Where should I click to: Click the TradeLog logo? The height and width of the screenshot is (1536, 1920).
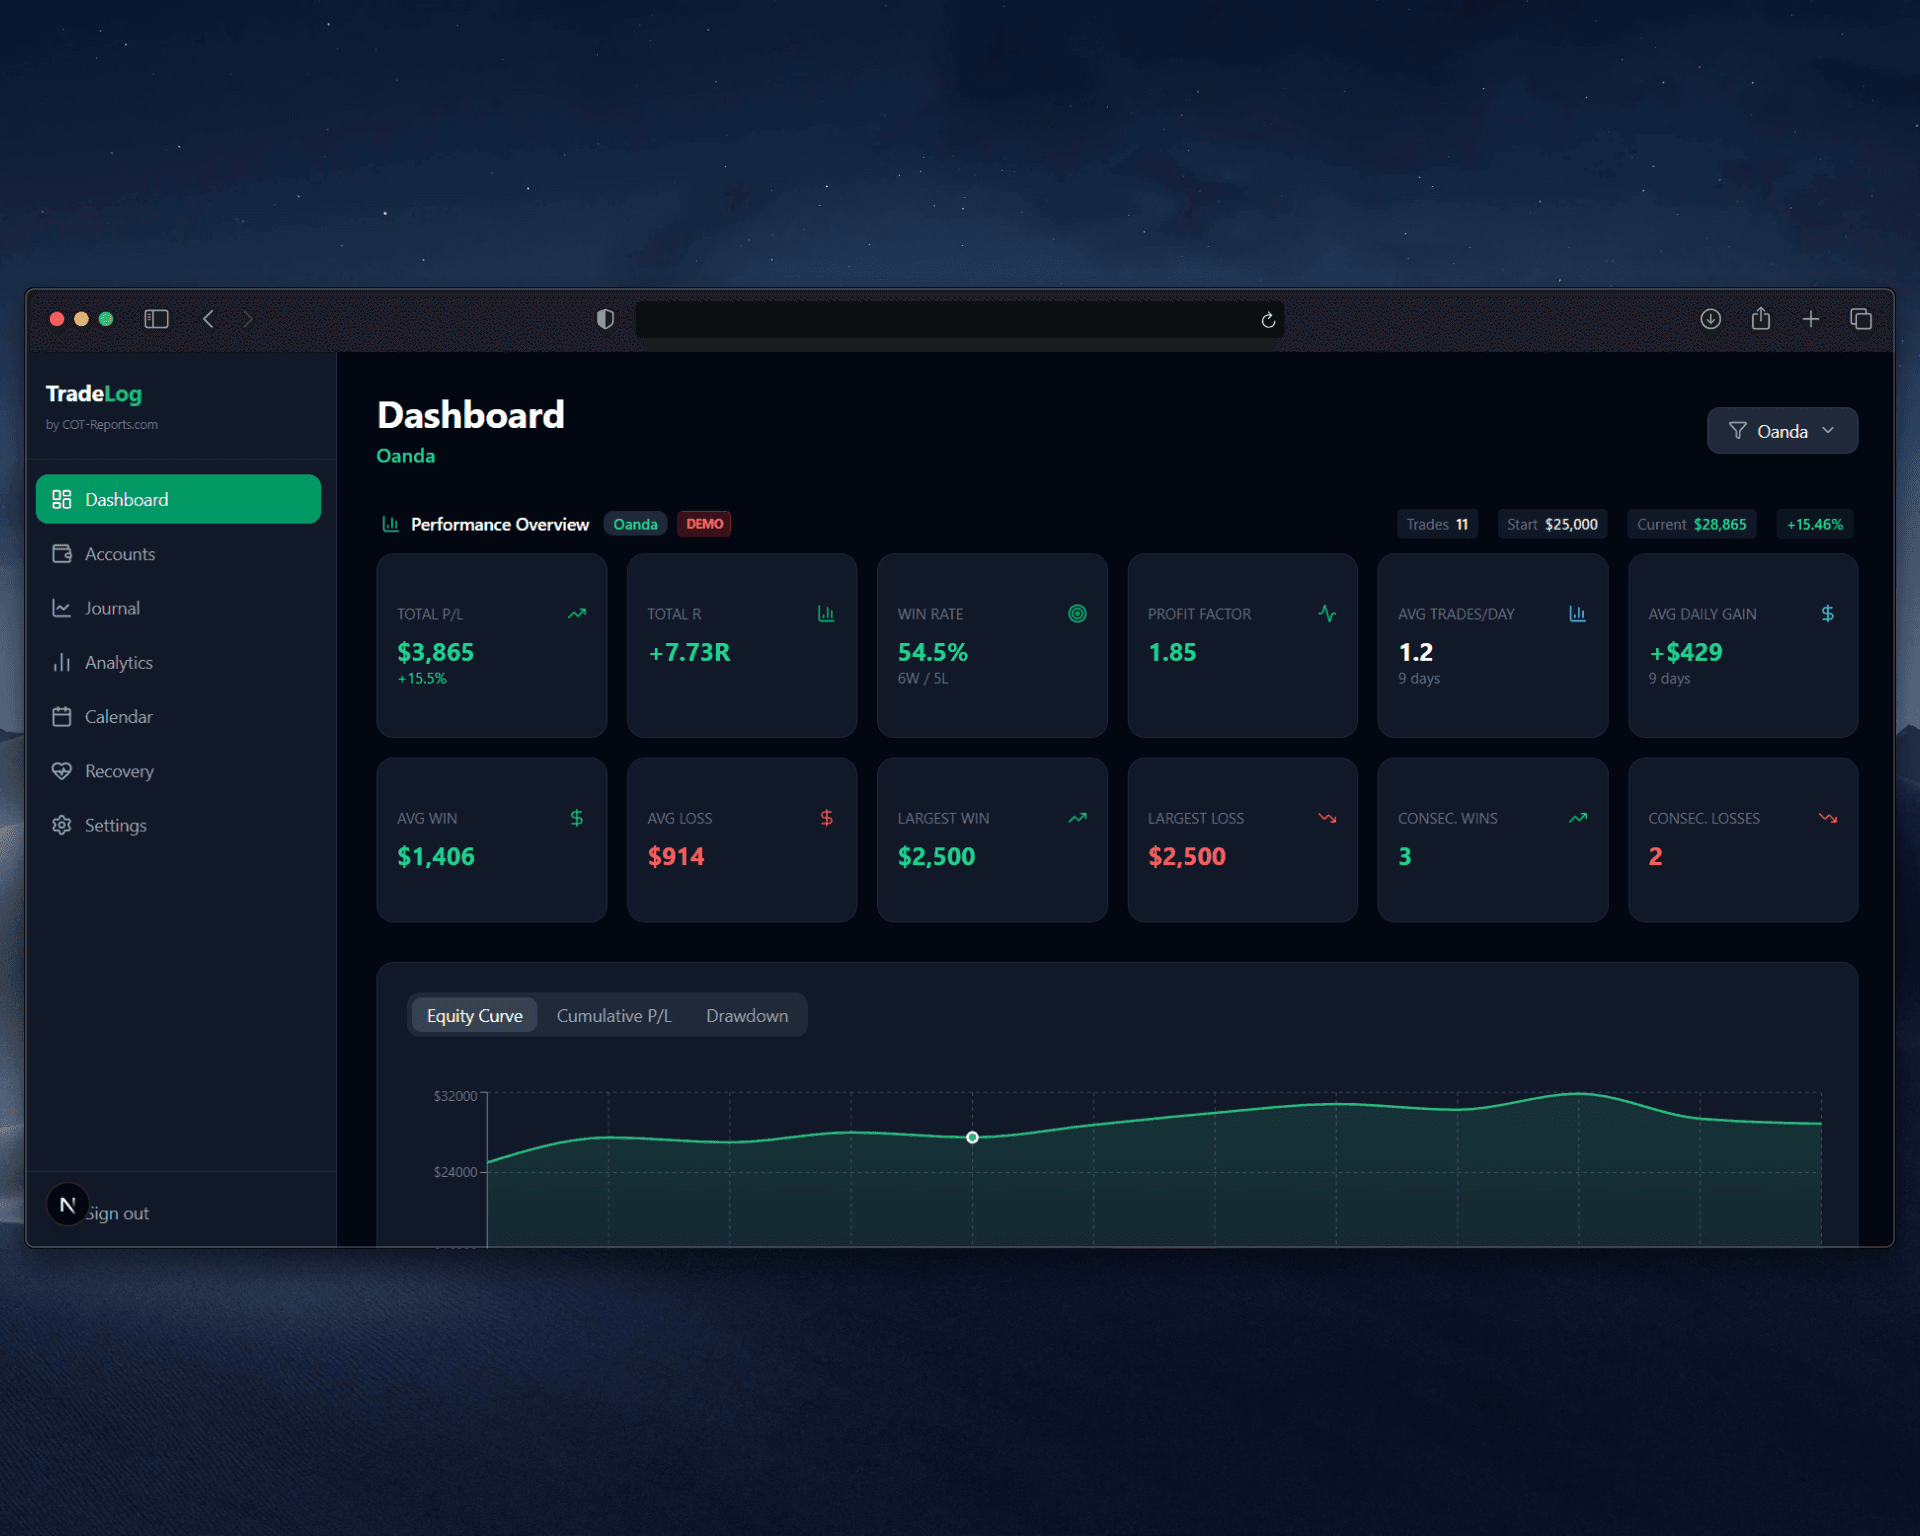coord(93,394)
